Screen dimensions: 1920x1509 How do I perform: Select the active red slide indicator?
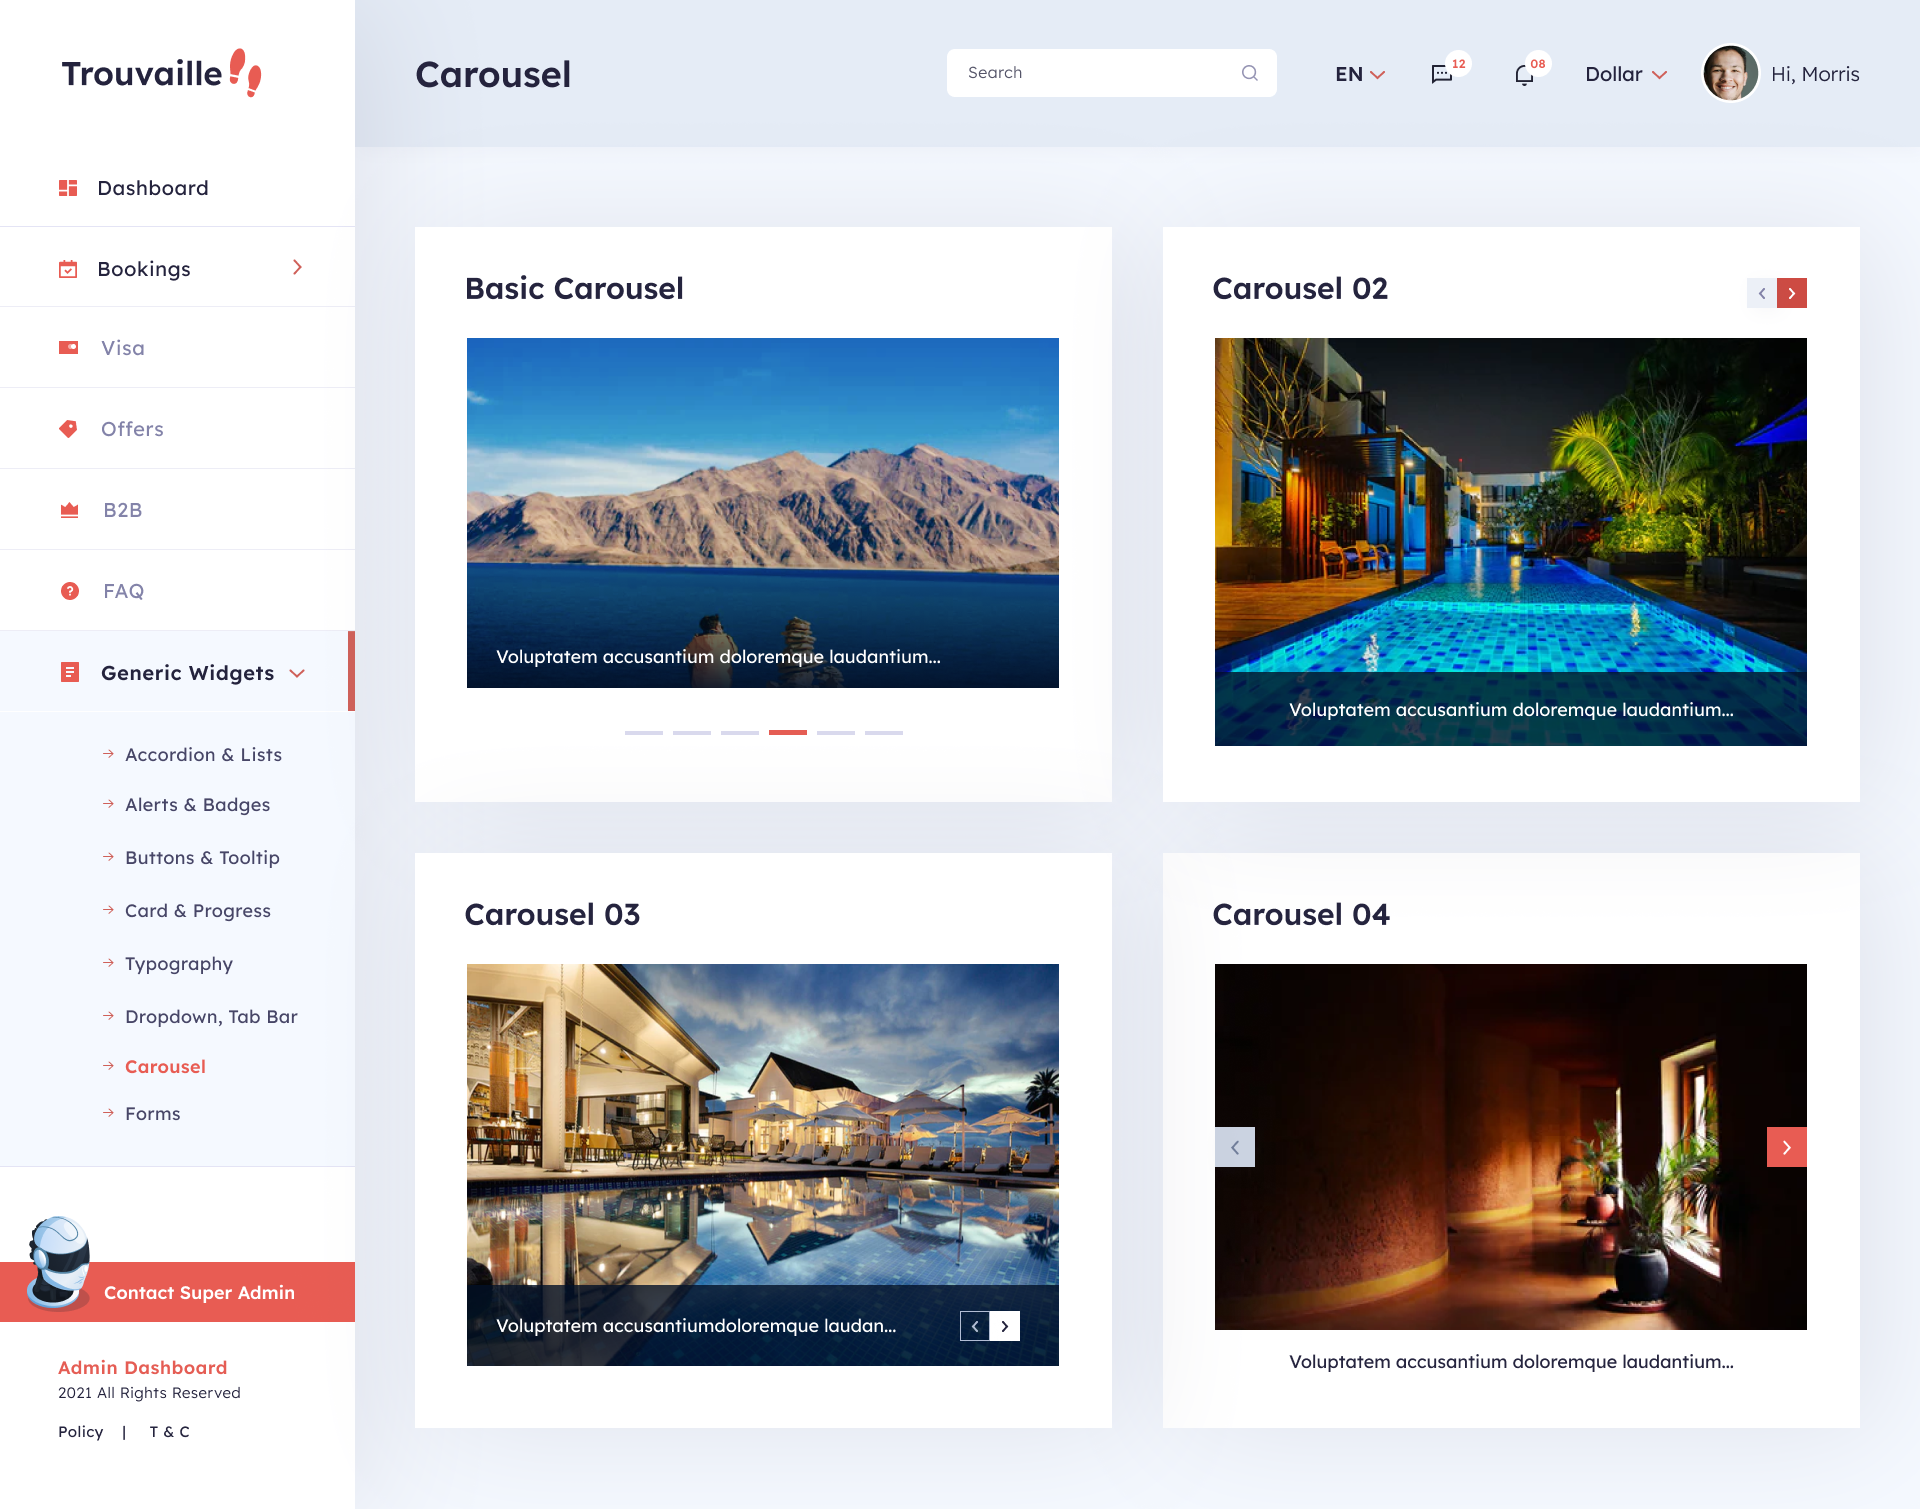[x=788, y=733]
